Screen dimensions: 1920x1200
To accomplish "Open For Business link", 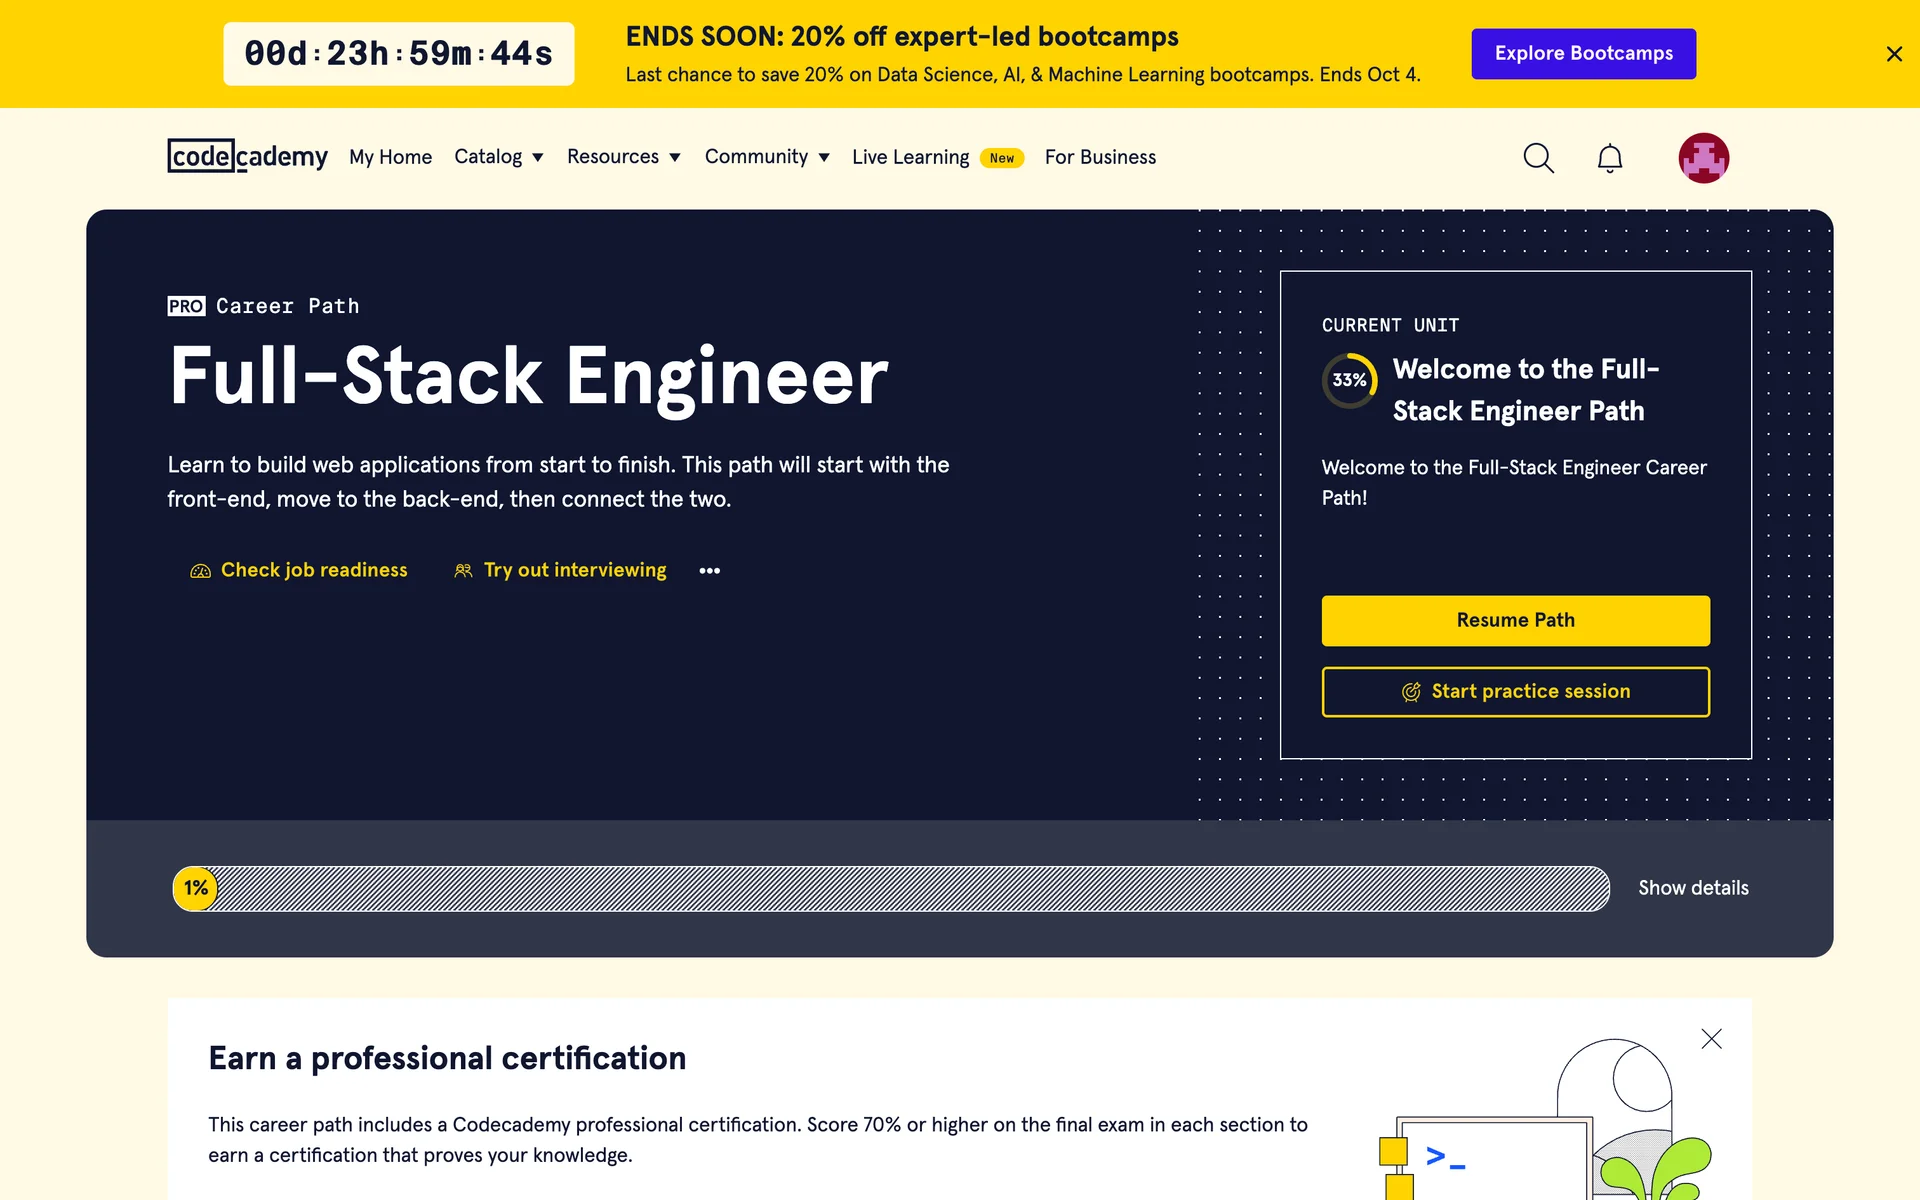I will tap(1100, 157).
